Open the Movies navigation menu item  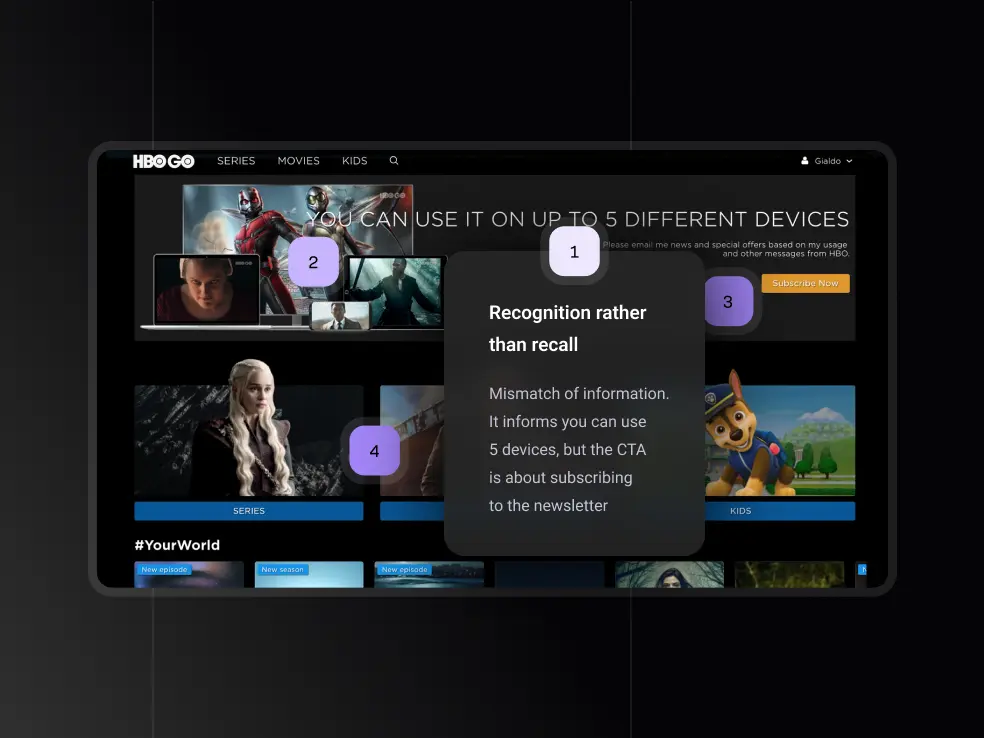click(x=298, y=161)
